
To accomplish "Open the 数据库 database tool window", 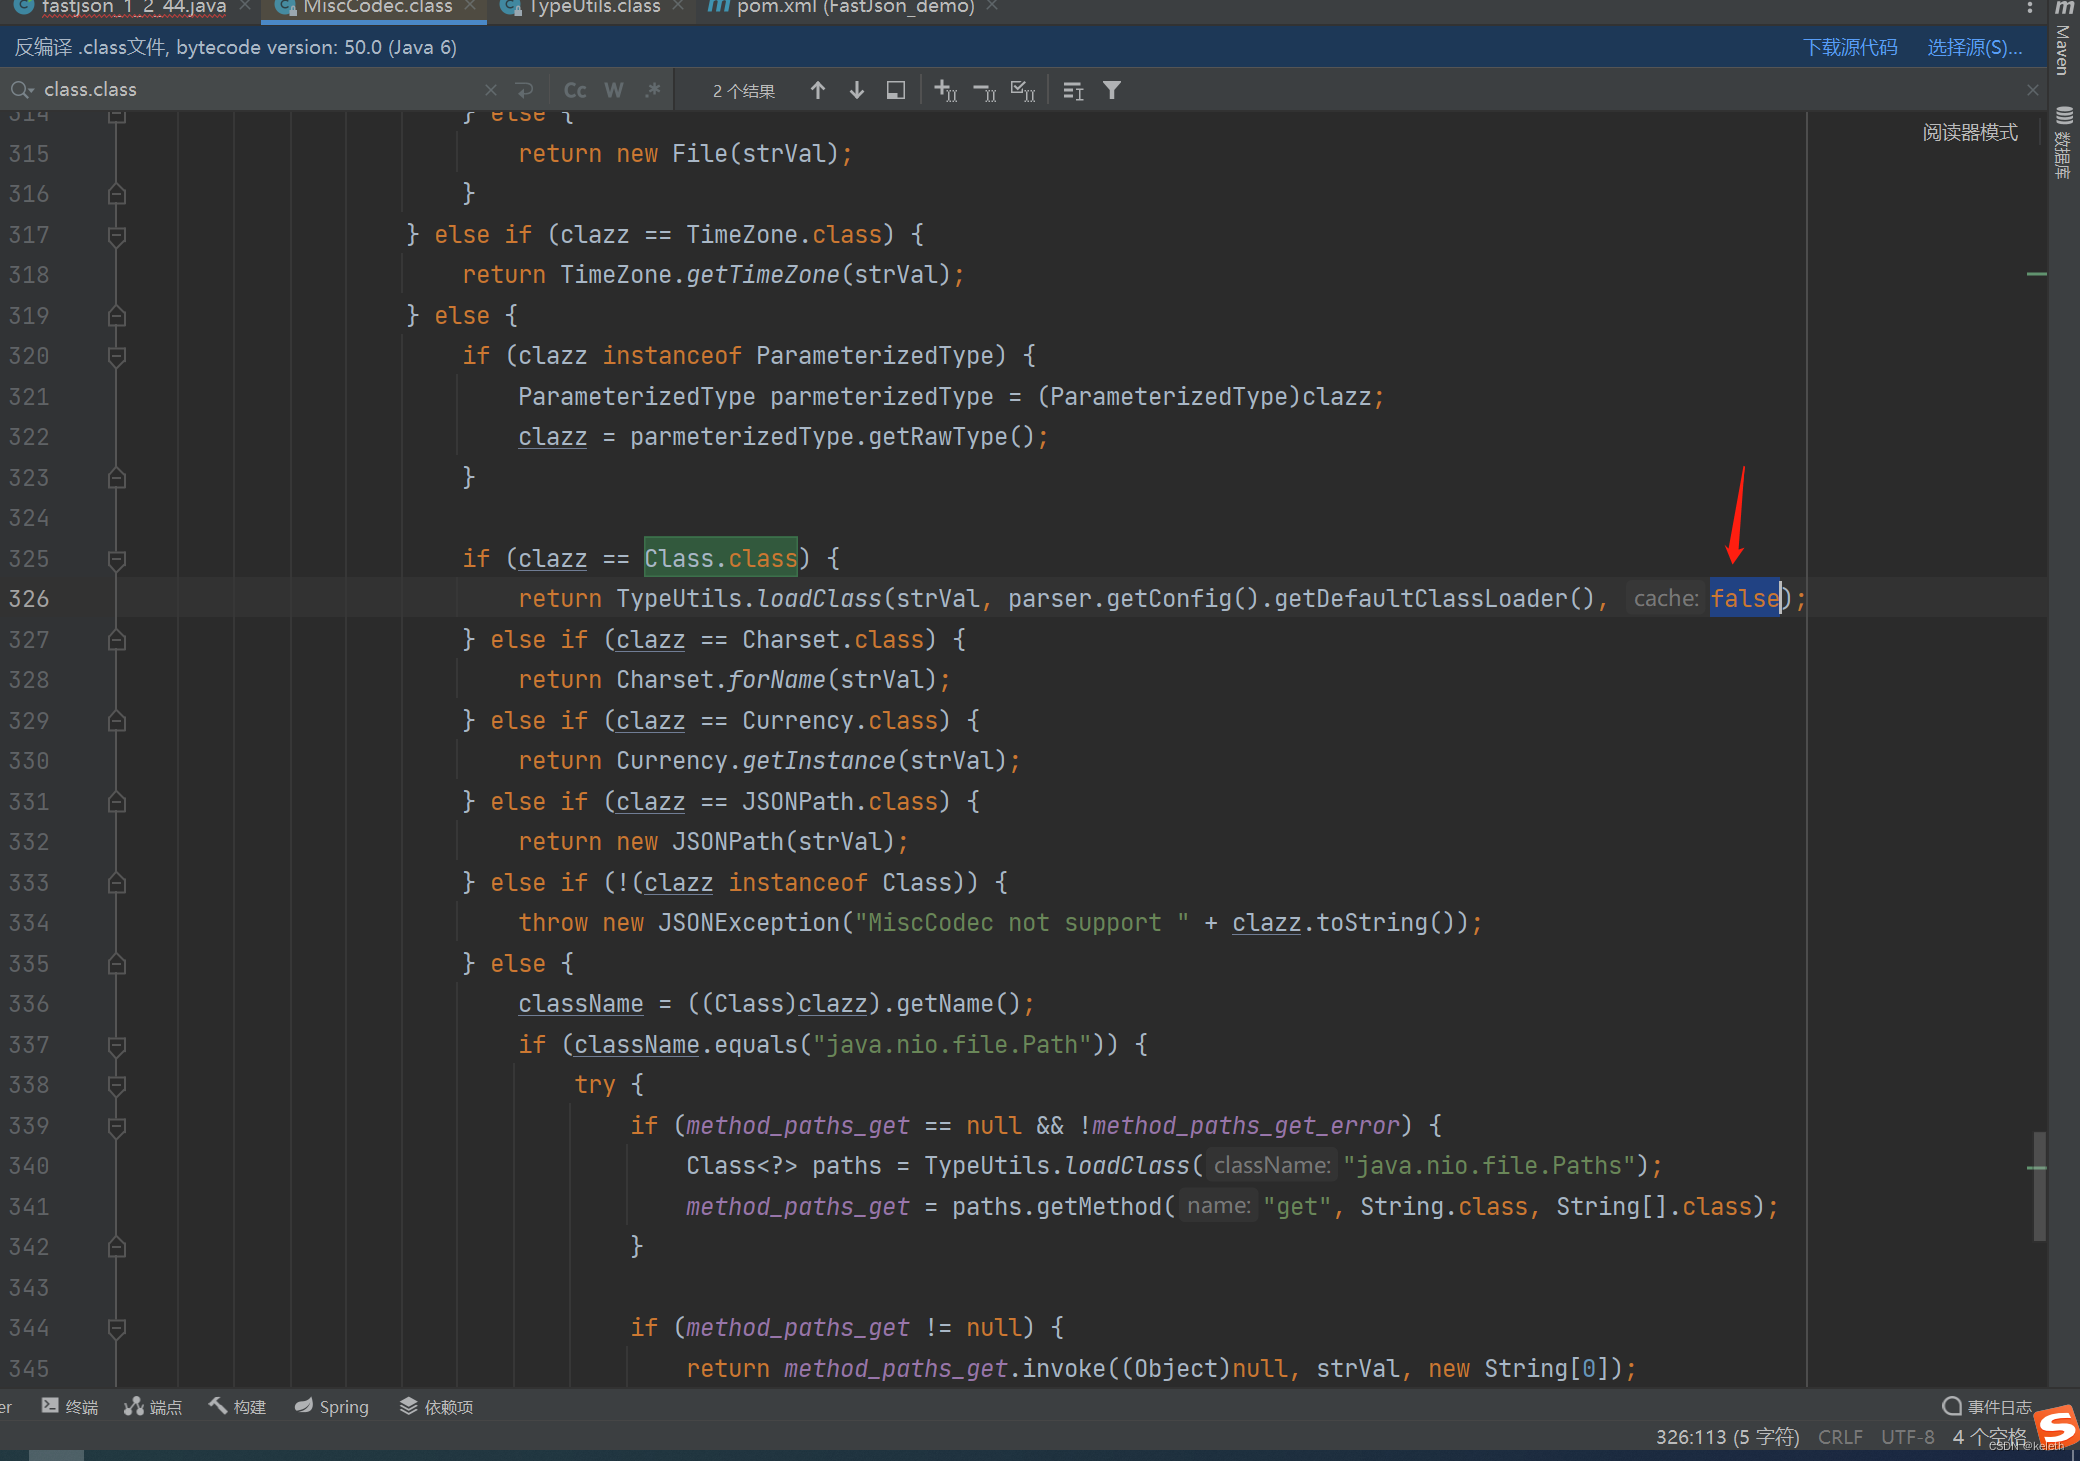I will click(2063, 143).
